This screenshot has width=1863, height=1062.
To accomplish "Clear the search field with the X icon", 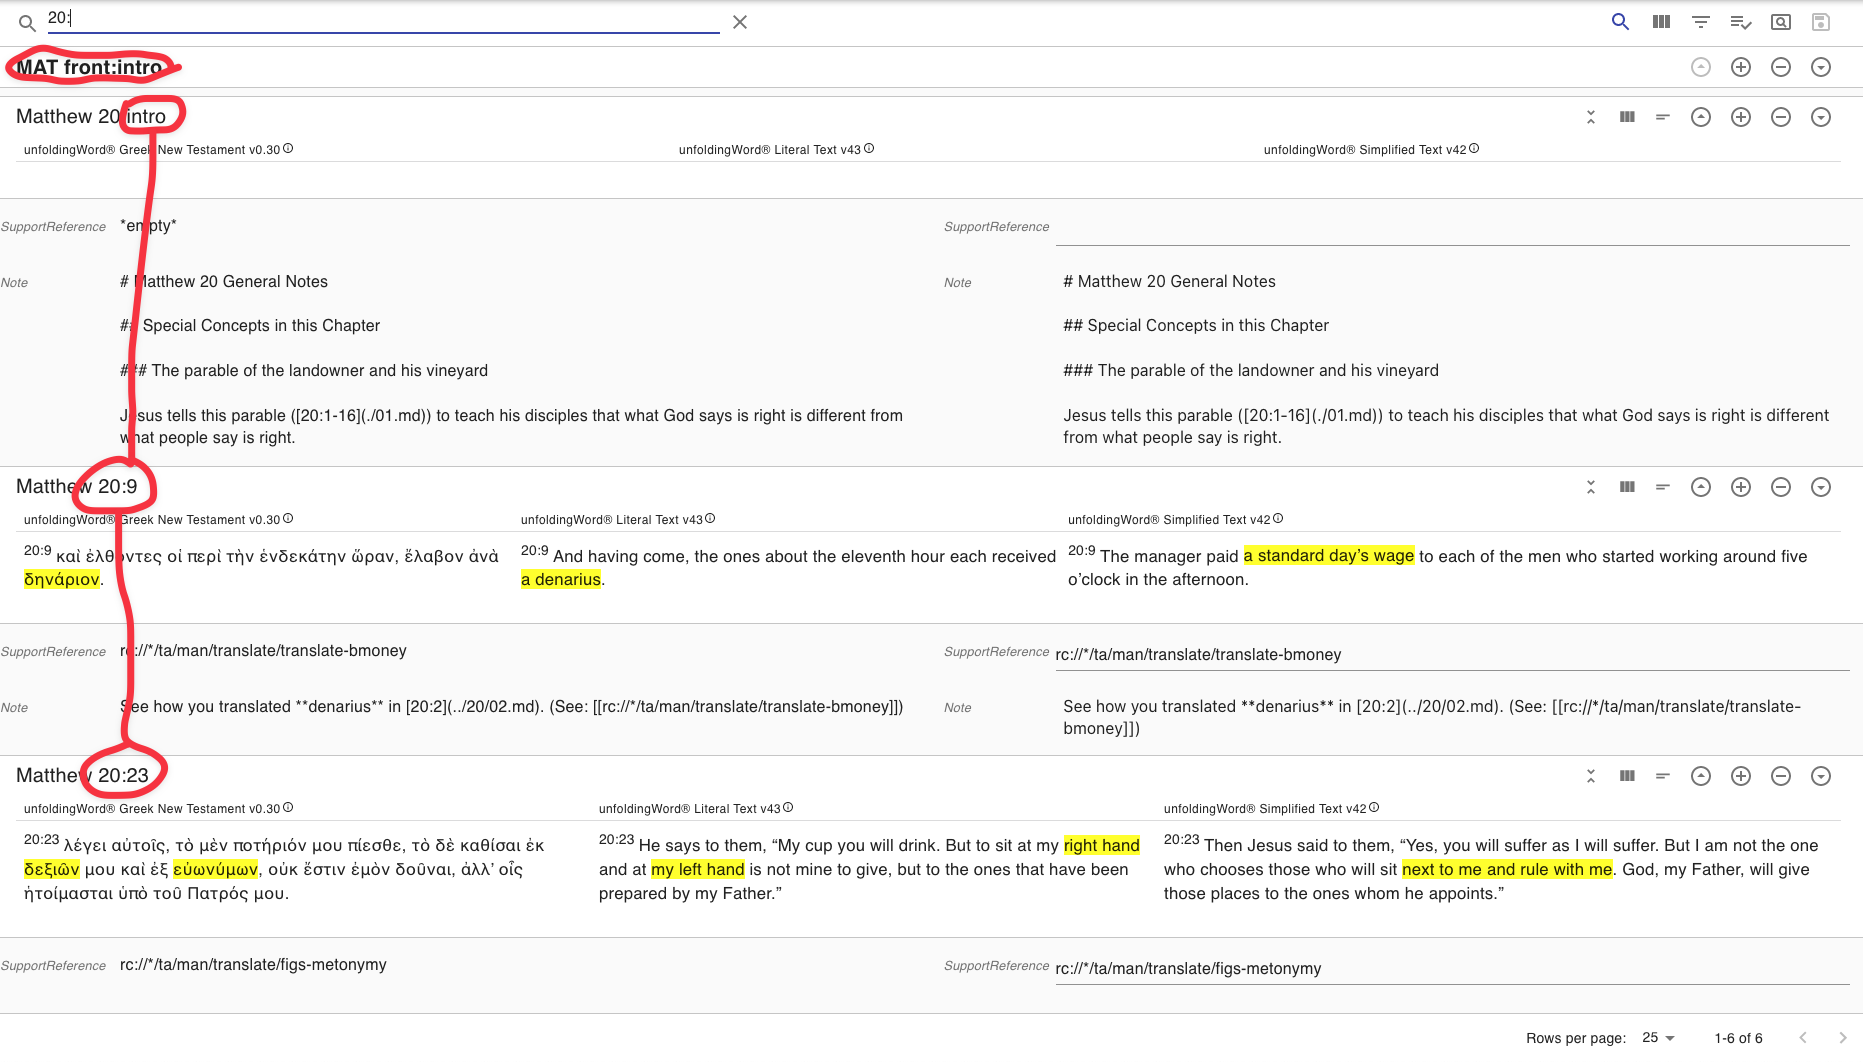I will 740,22.
